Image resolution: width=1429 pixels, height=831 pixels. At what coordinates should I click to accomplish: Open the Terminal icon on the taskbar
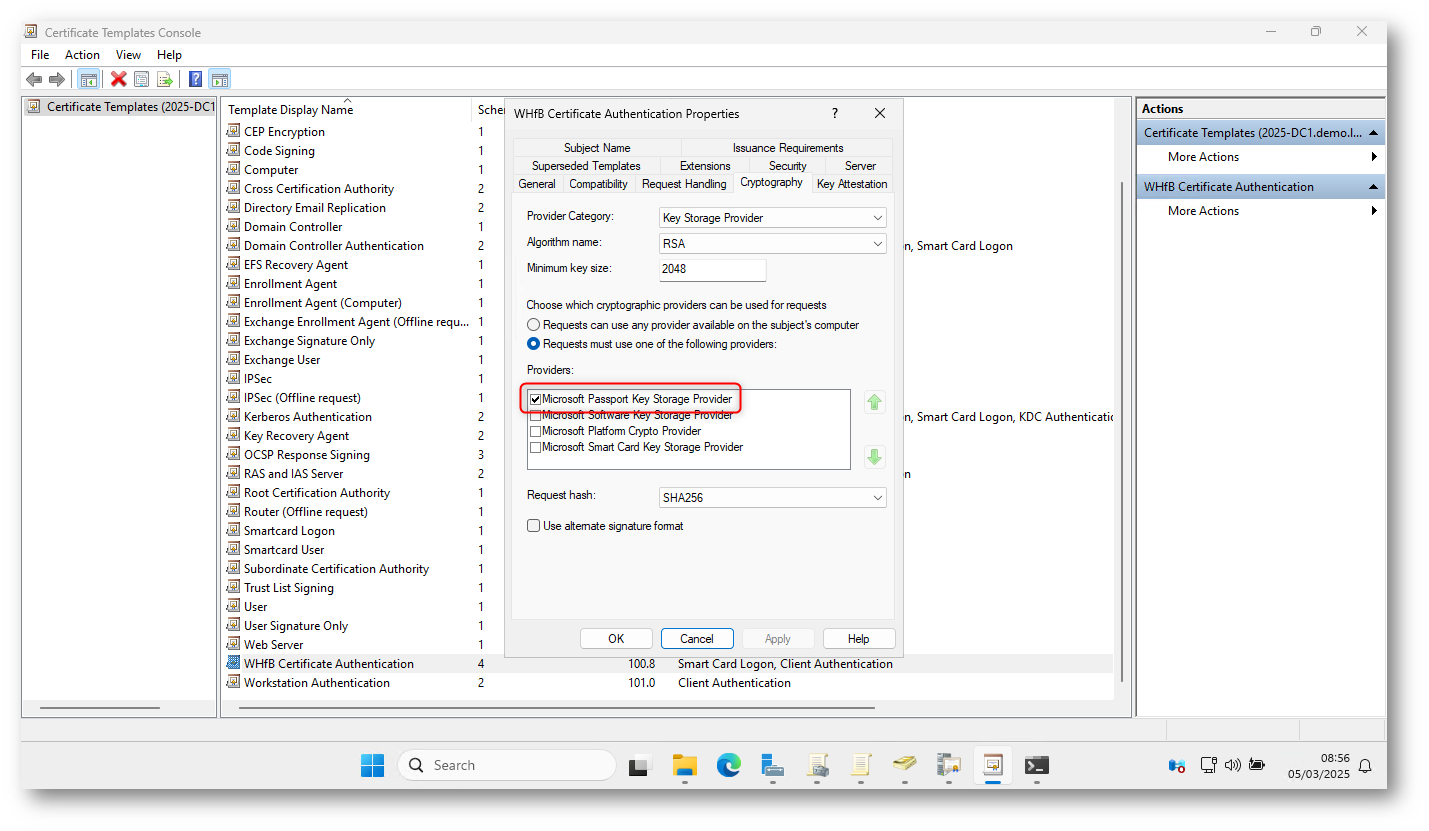[1037, 766]
